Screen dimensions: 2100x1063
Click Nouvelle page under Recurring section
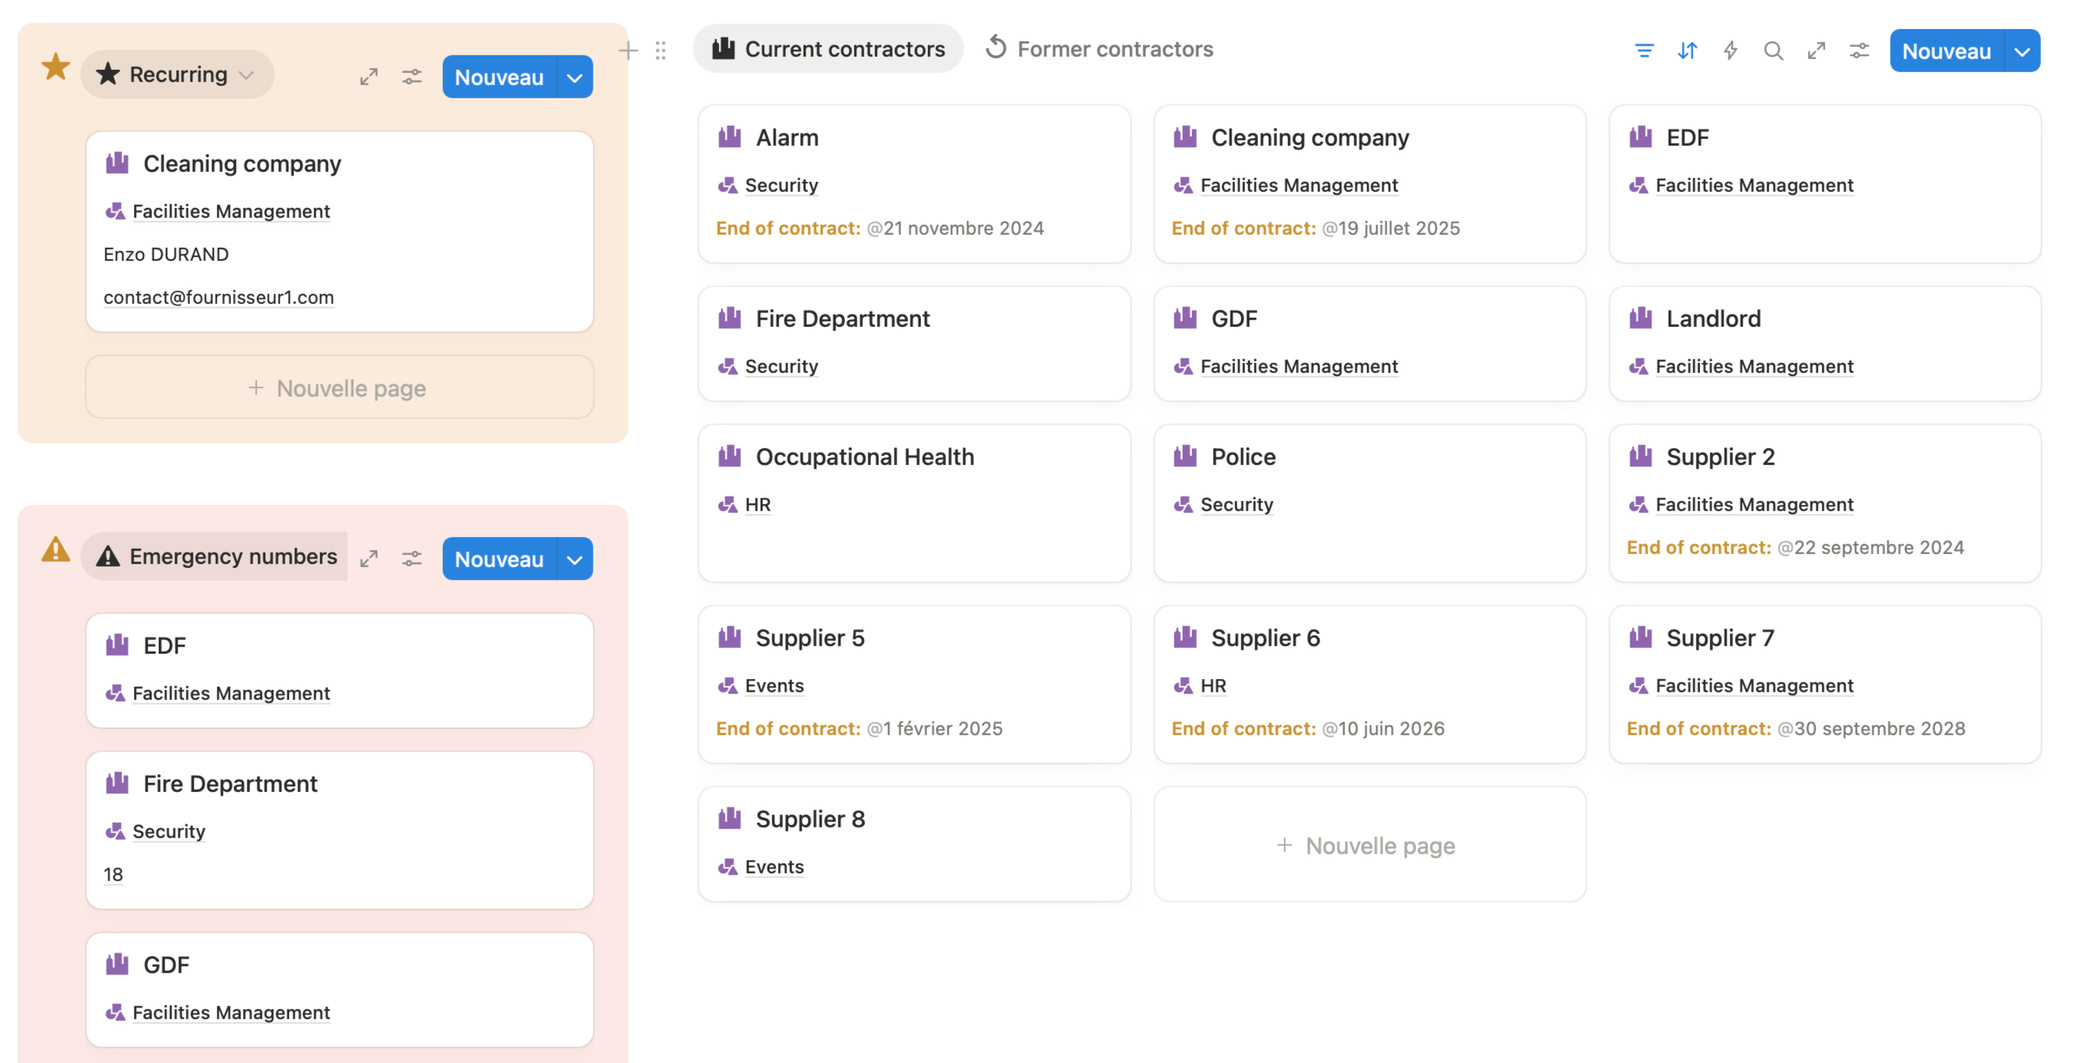(339, 388)
